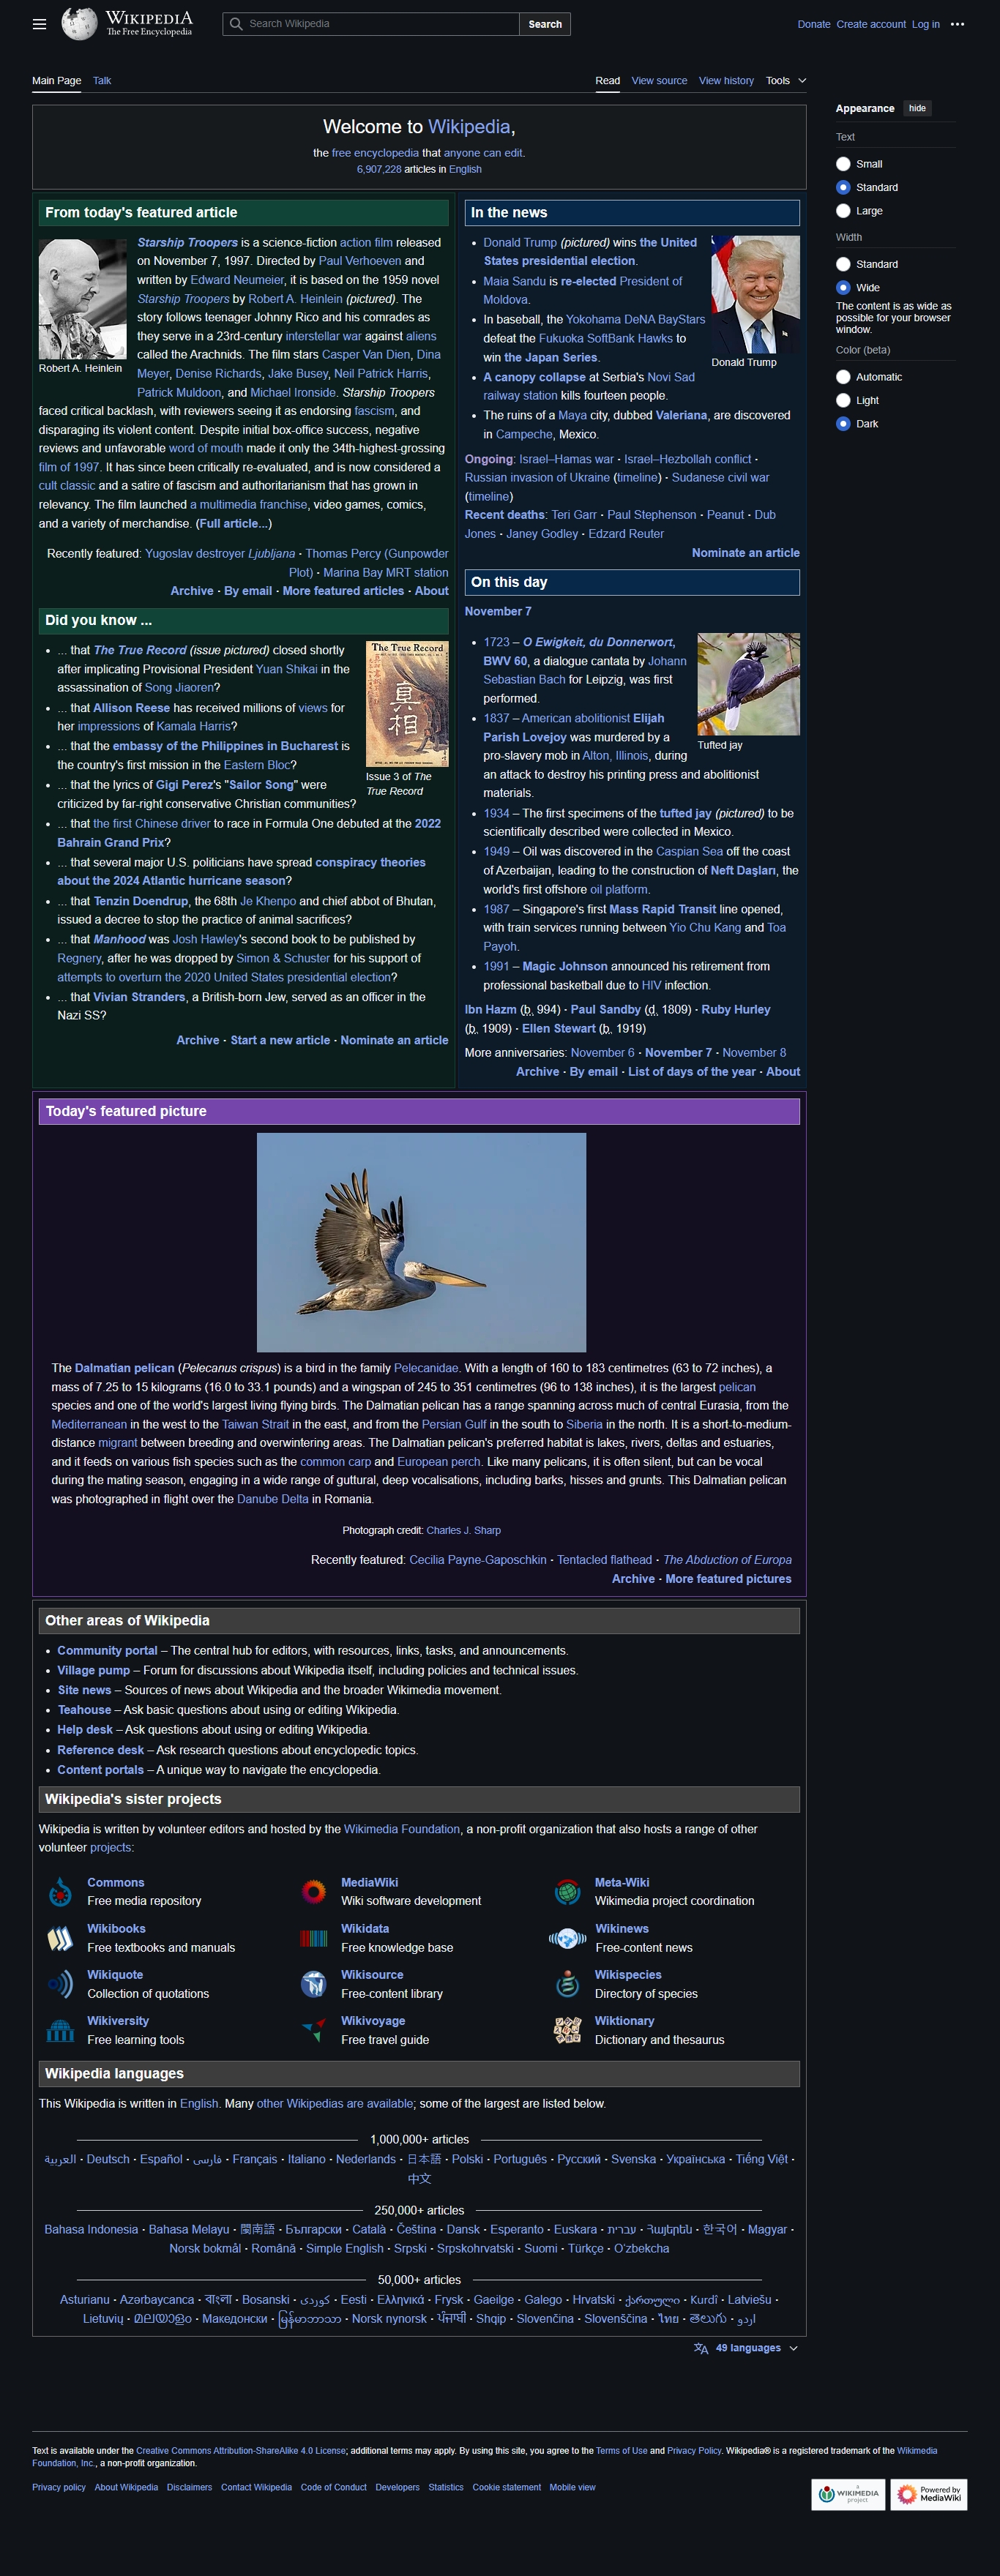Click Create account link
1000x2576 pixels.
click(x=871, y=24)
